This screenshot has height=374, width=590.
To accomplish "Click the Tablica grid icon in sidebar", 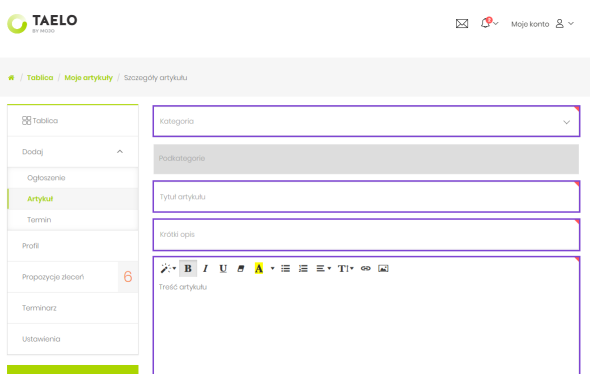I will tap(26, 120).
